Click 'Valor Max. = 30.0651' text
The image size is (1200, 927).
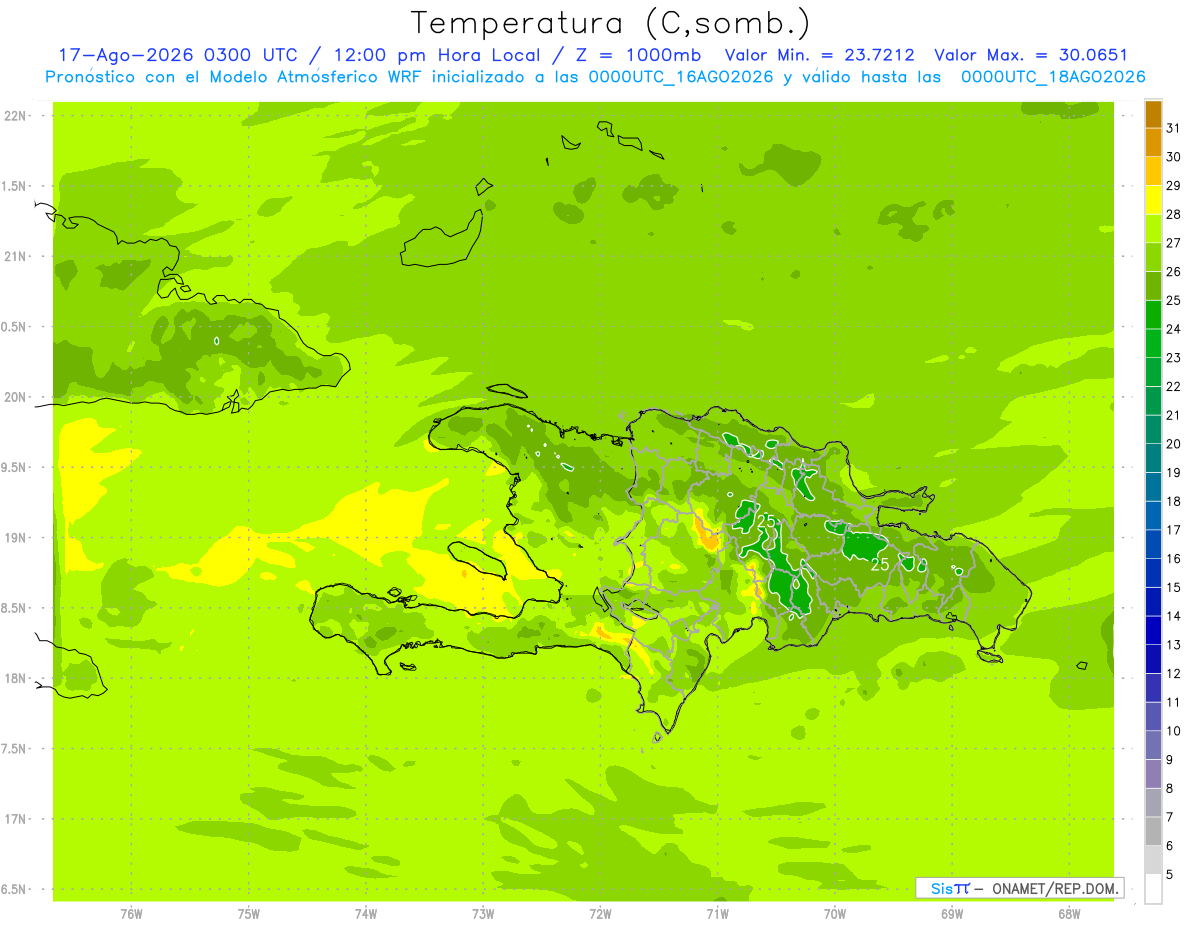[1031, 55]
